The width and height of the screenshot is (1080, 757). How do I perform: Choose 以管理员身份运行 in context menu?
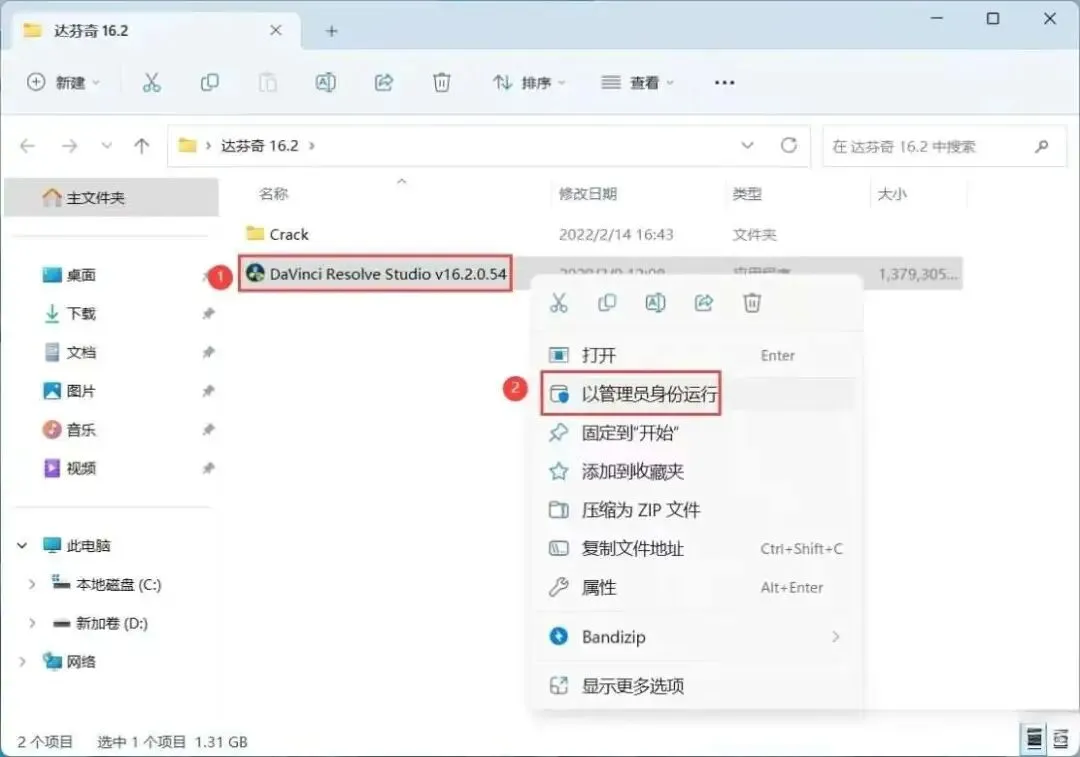pyautogui.click(x=697, y=394)
